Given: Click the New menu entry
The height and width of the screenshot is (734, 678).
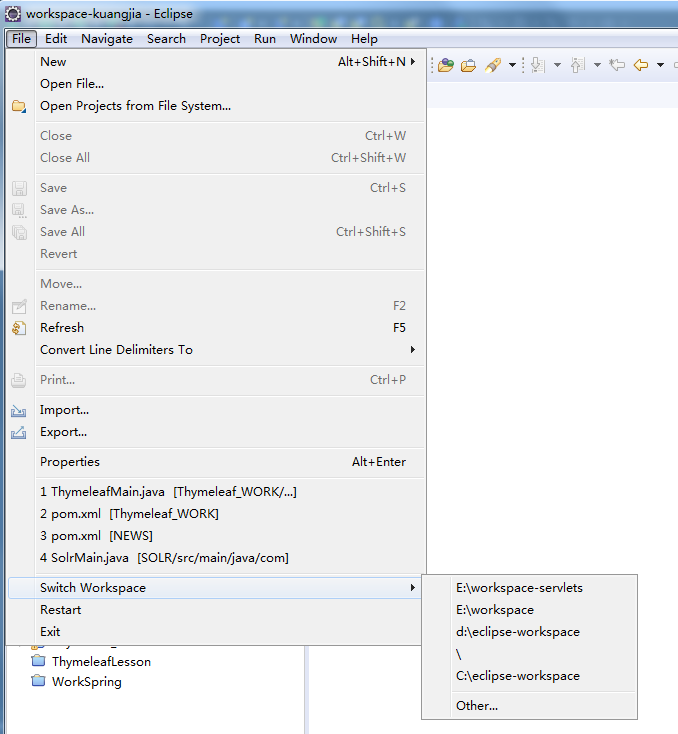Looking at the screenshot, I should point(216,62).
